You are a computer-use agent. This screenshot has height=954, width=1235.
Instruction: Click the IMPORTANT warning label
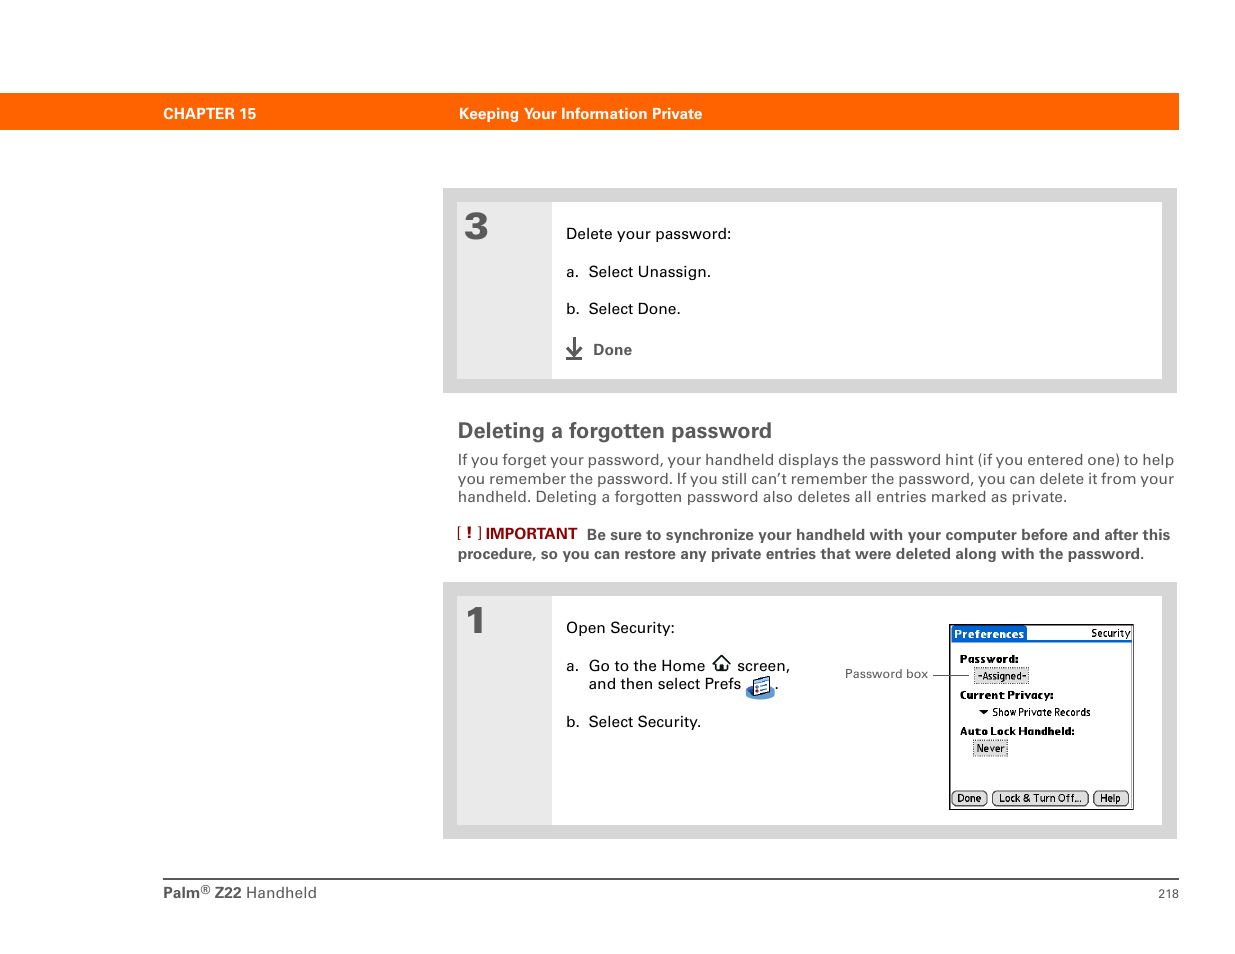[531, 534]
